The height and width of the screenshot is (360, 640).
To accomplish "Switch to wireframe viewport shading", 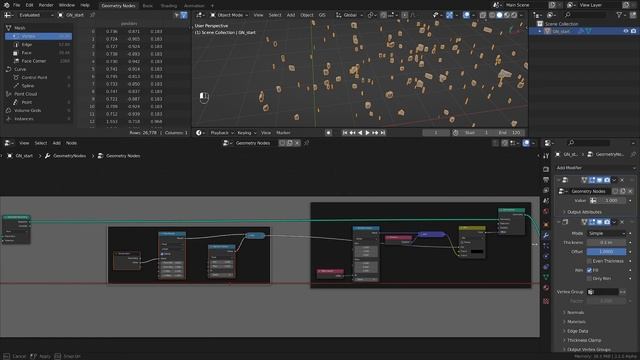I will point(492,15).
